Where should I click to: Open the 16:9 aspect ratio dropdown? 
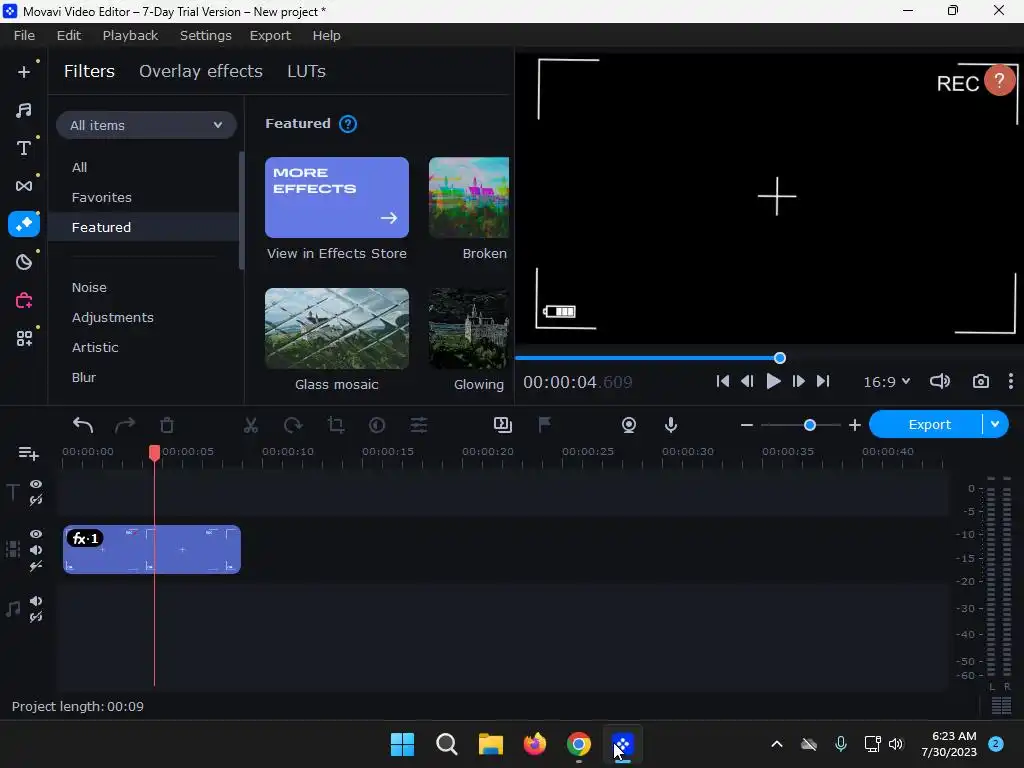[887, 382]
